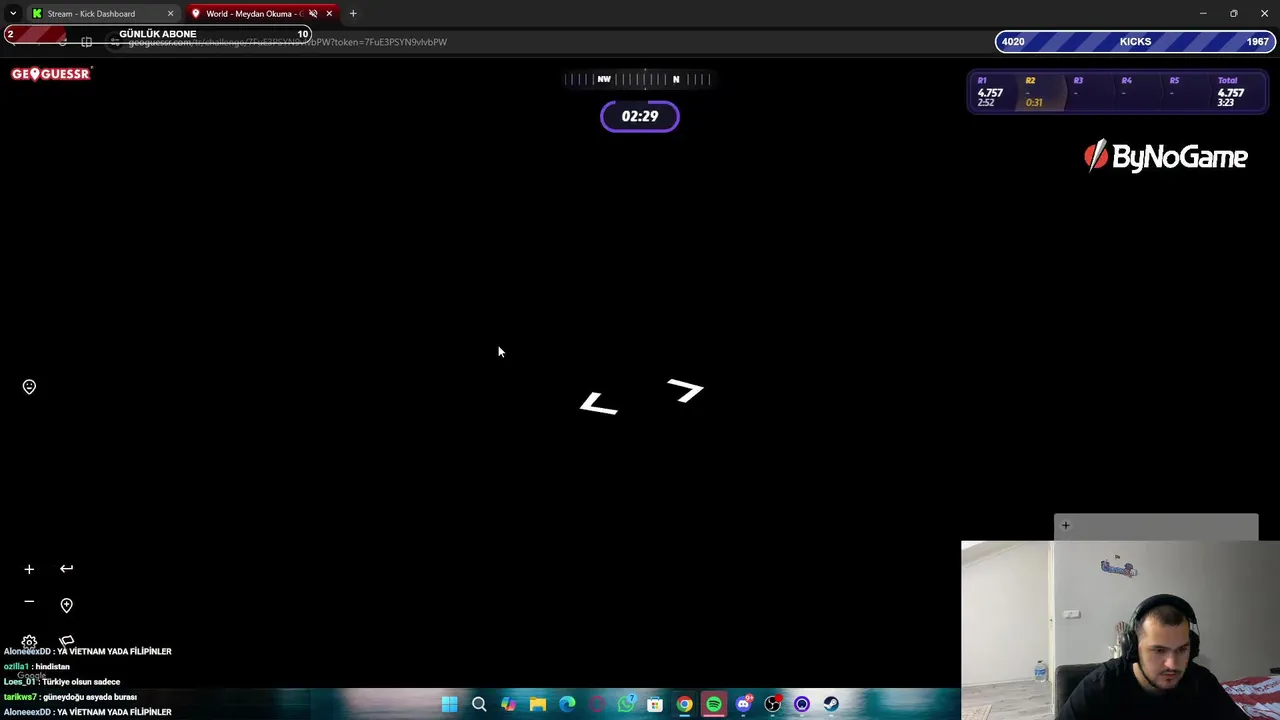Open the Windows Start menu

450,704
